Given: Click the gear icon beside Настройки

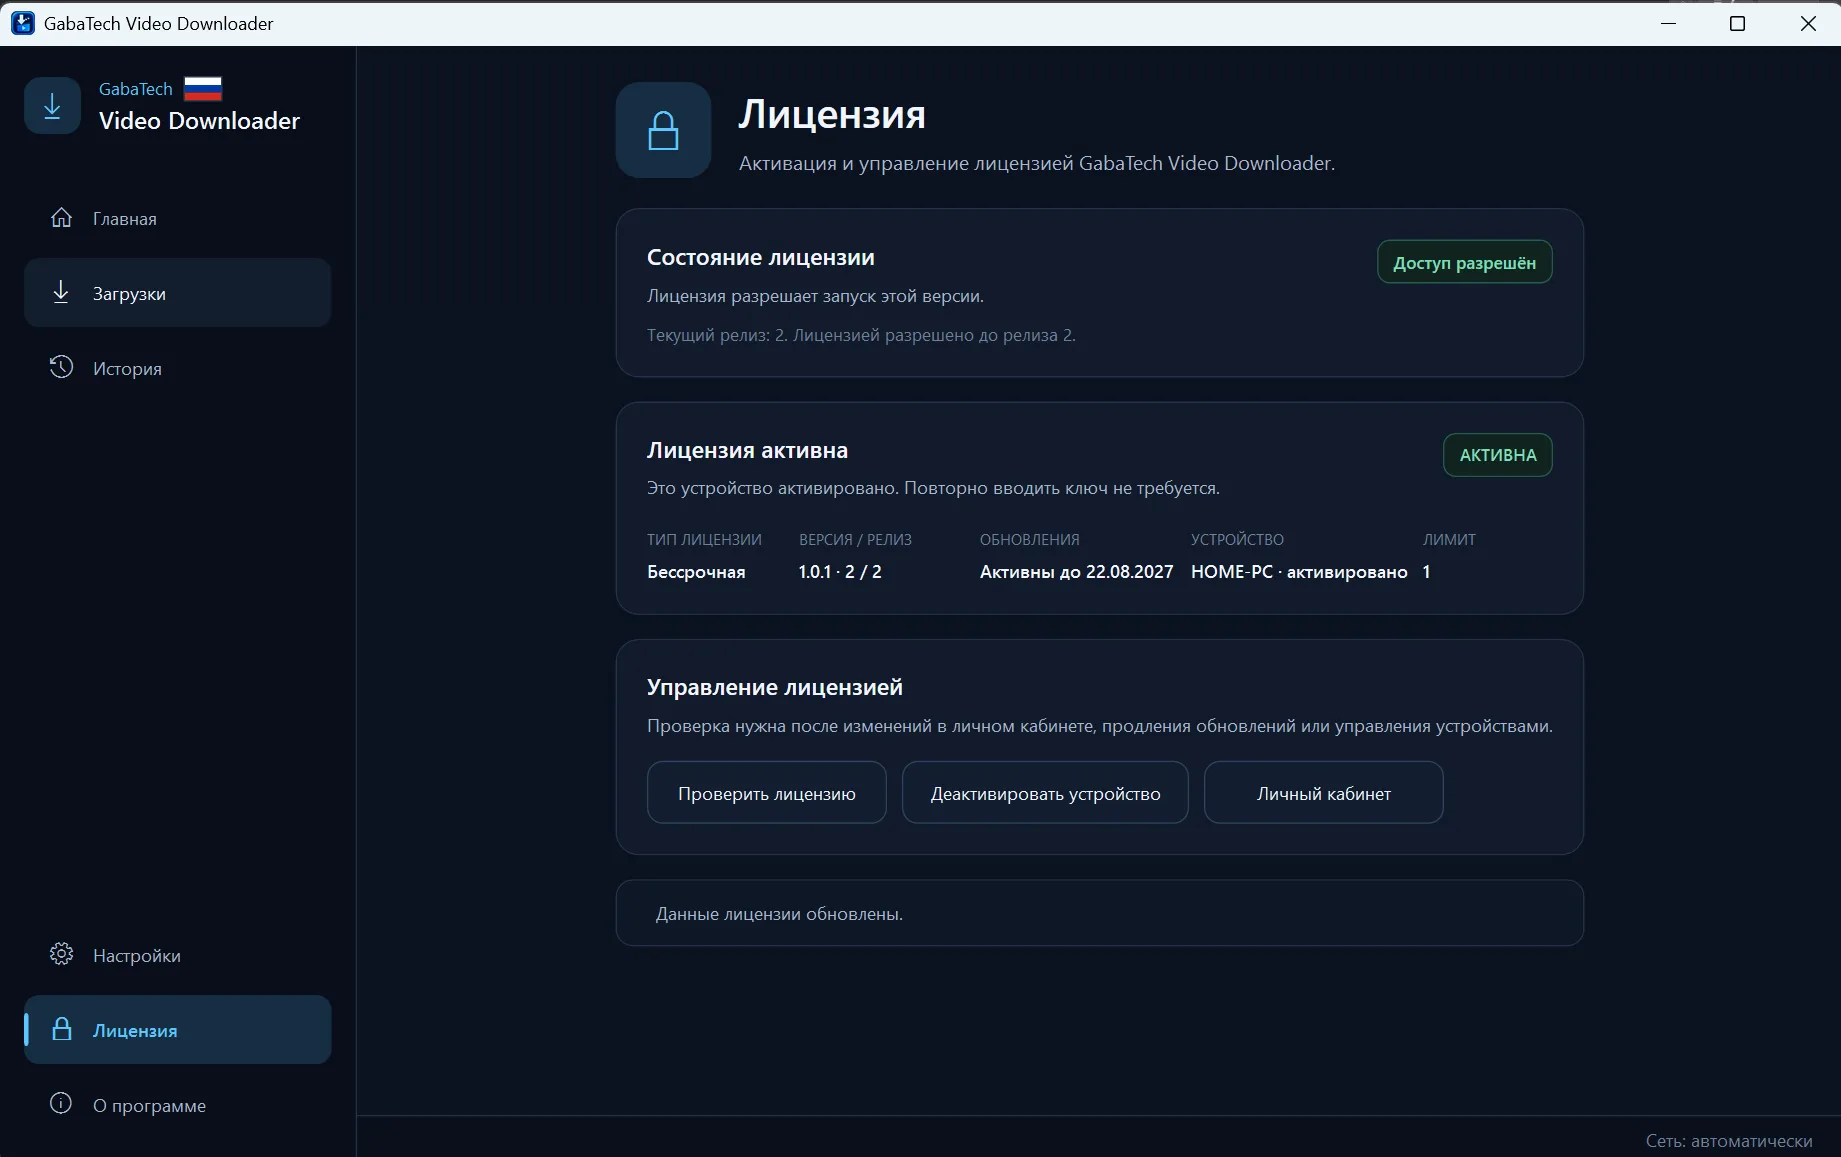Looking at the screenshot, I should [x=61, y=954].
